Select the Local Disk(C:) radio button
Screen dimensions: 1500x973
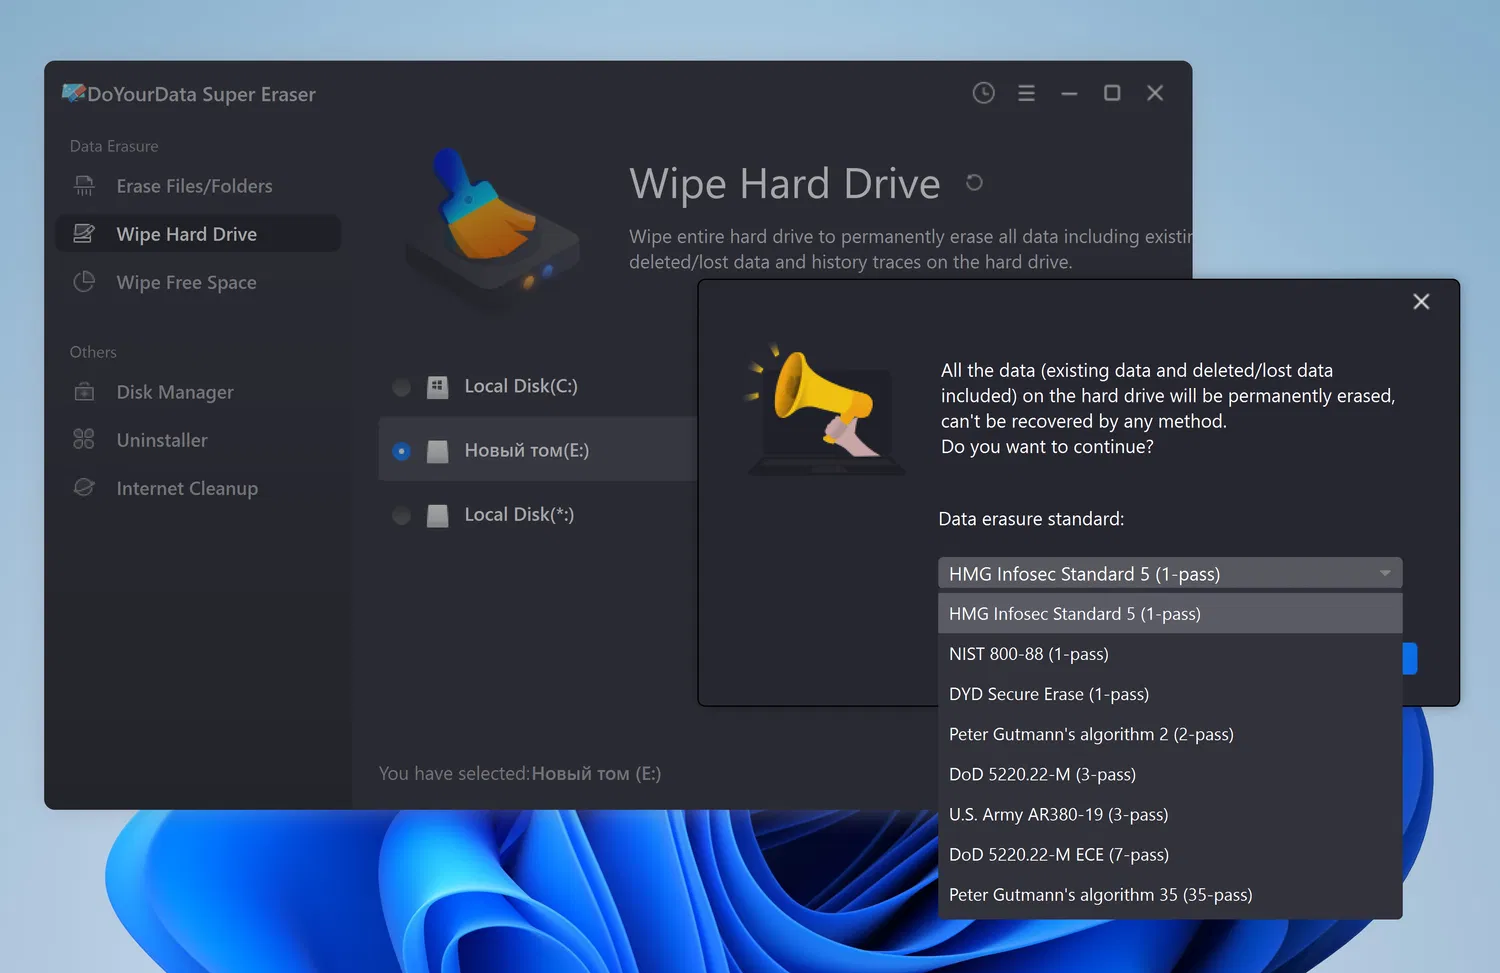click(402, 387)
